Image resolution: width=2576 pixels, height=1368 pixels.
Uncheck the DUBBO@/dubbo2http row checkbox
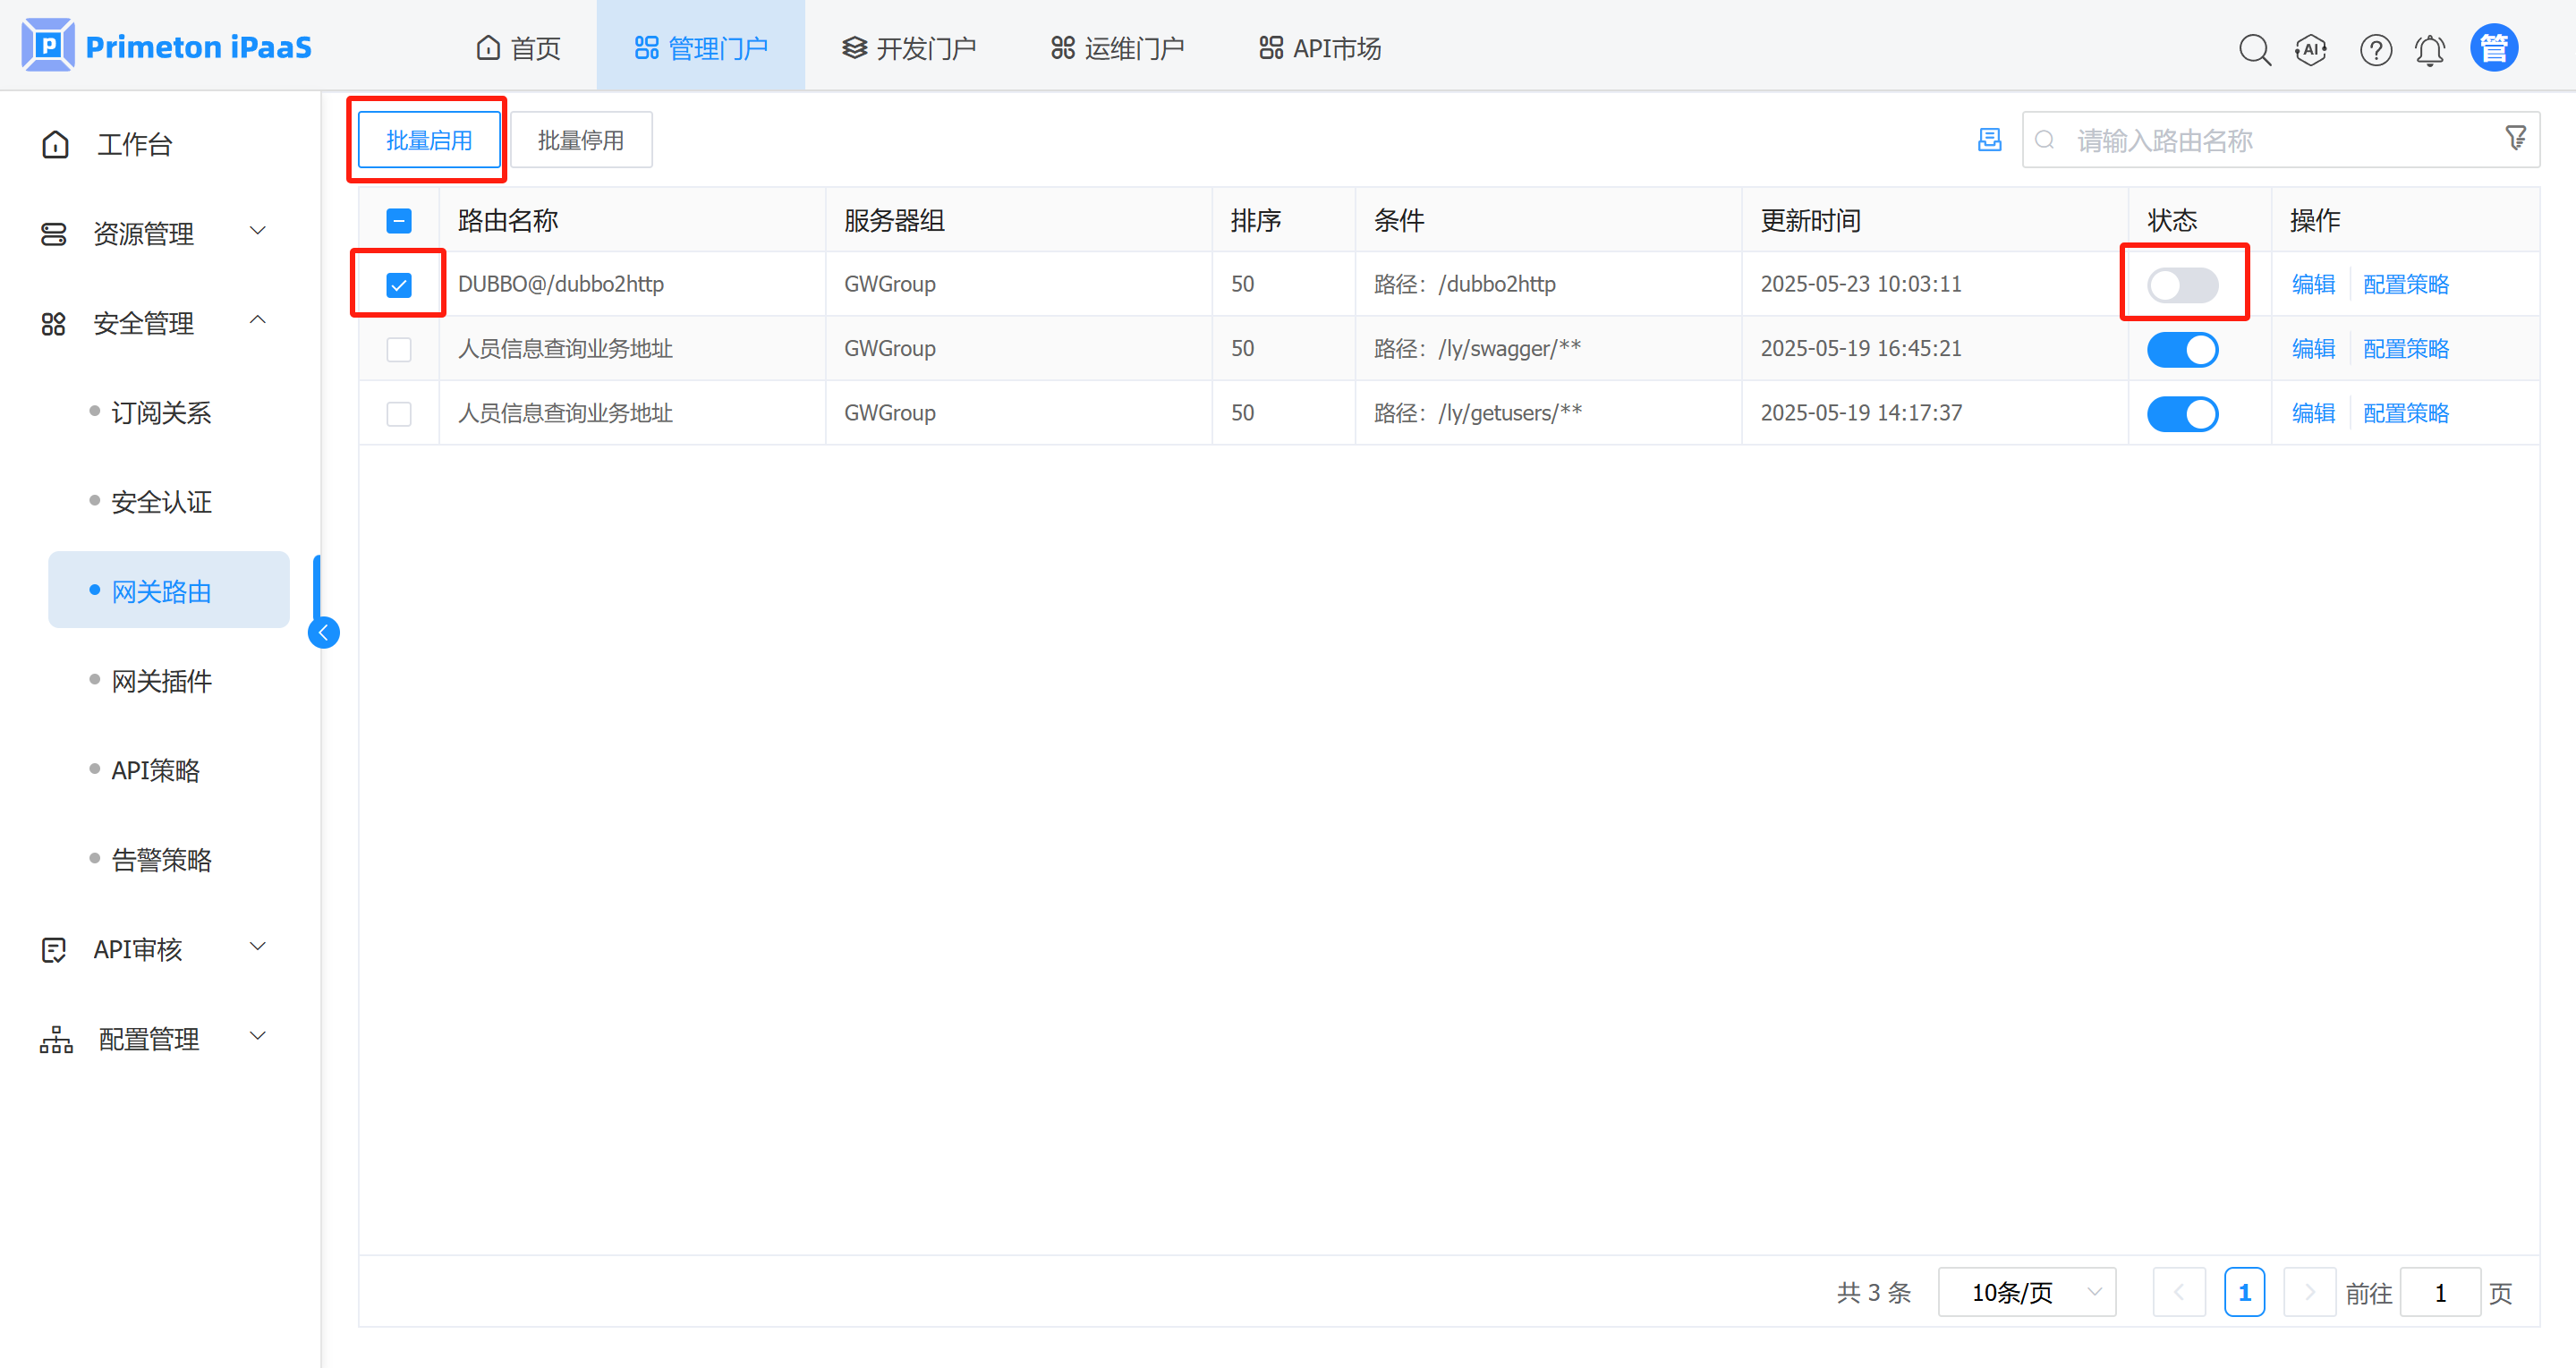click(x=399, y=285)
